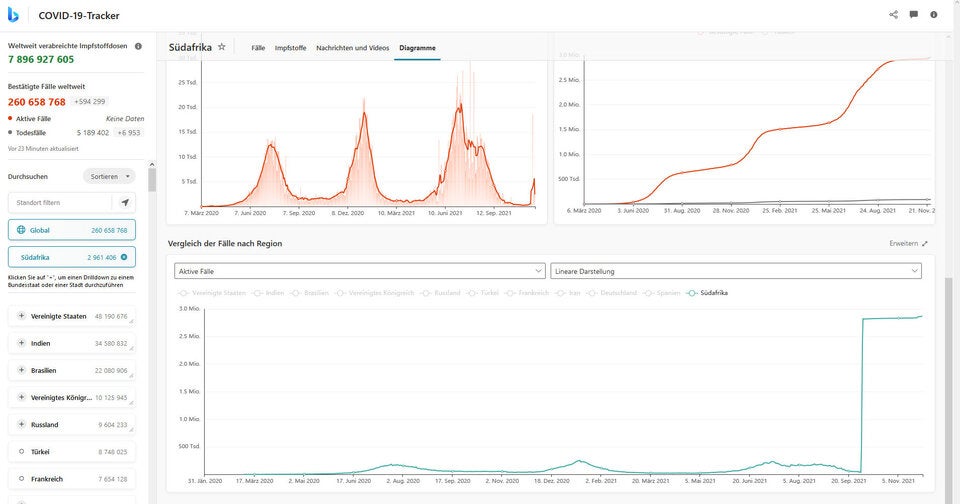Image resolution: width=960 pixels, height=504 pixels.
Task: Open the Sortieren dropdown
Action: [x=109, y=176]
